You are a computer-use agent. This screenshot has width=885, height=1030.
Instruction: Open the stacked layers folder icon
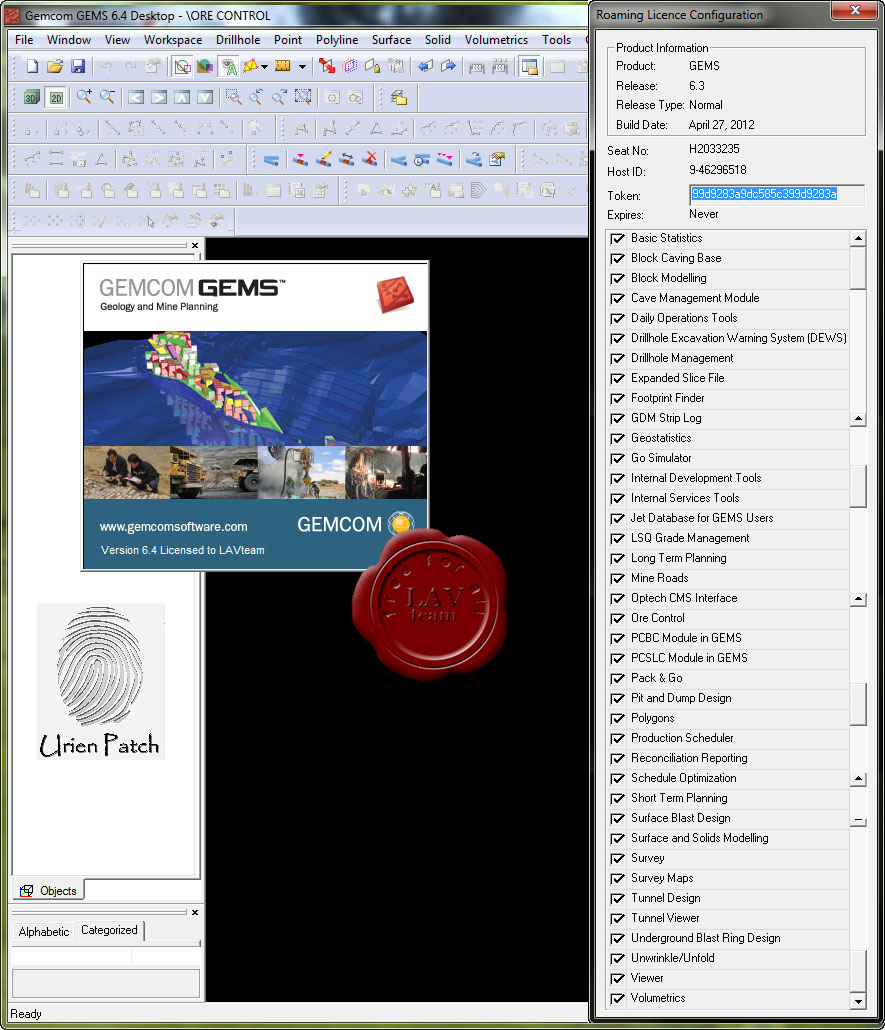399,98
